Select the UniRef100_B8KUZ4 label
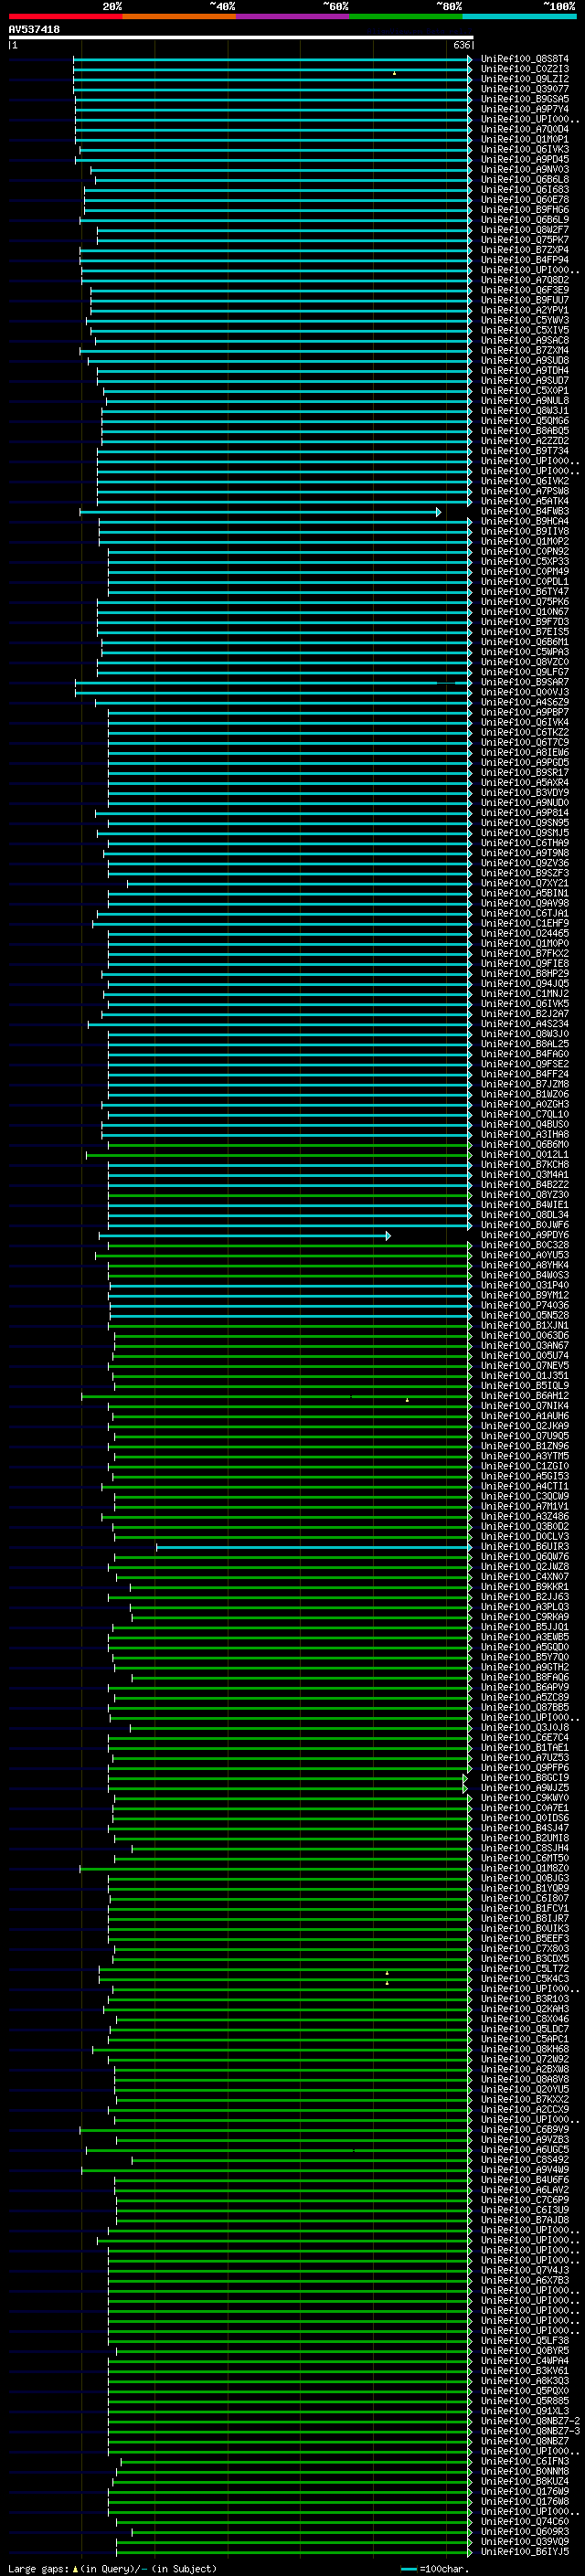The width and height of the screenshot is (585, 2576). [525, 2481]
